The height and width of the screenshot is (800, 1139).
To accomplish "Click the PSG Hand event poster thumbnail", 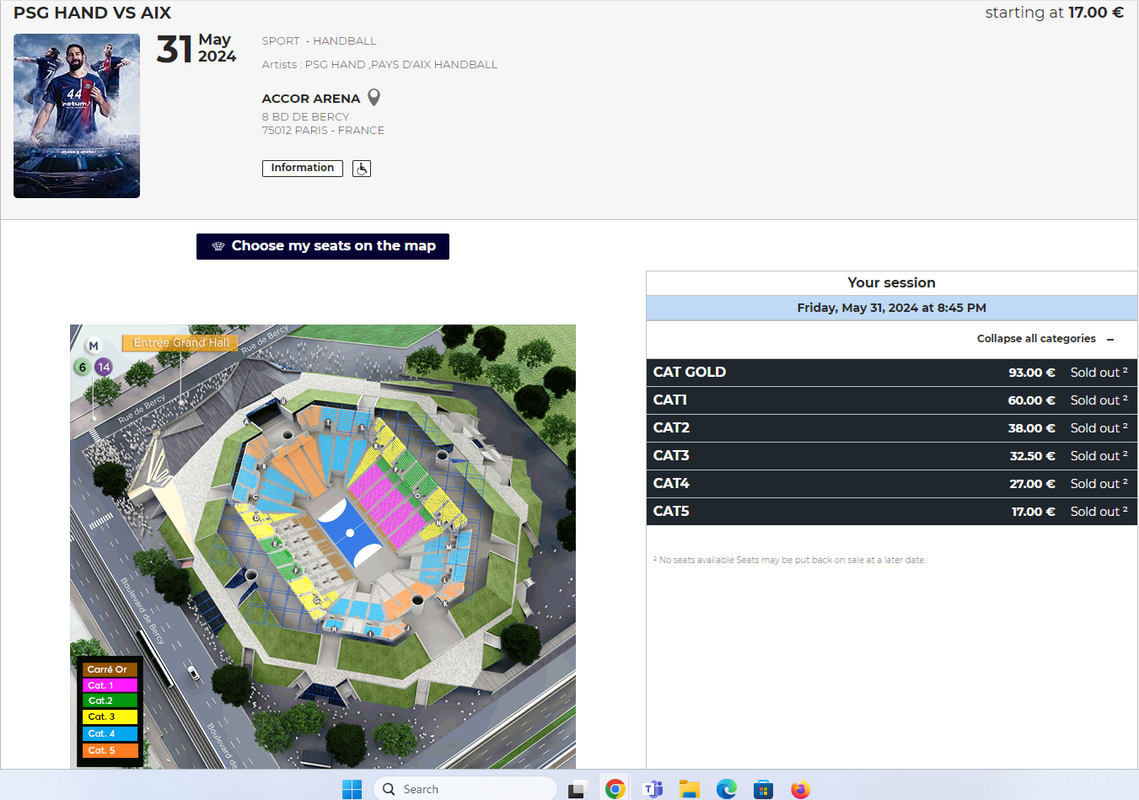I will click(x=77, y=116).
